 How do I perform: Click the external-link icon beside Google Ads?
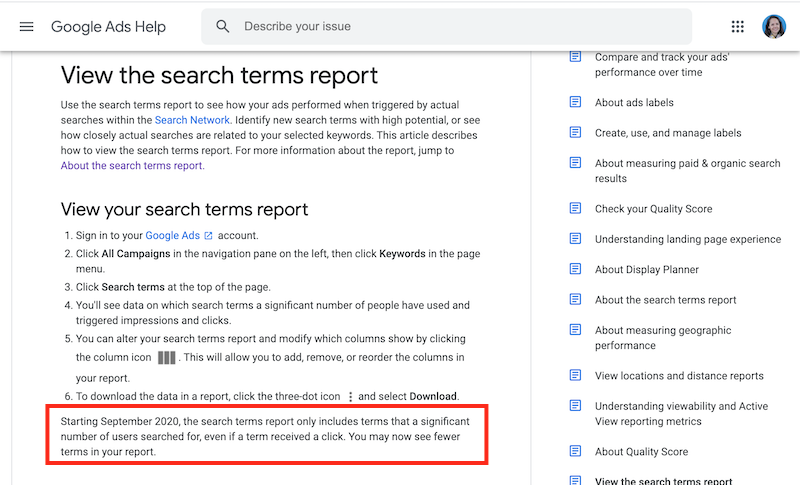click(x=208, y=236)
